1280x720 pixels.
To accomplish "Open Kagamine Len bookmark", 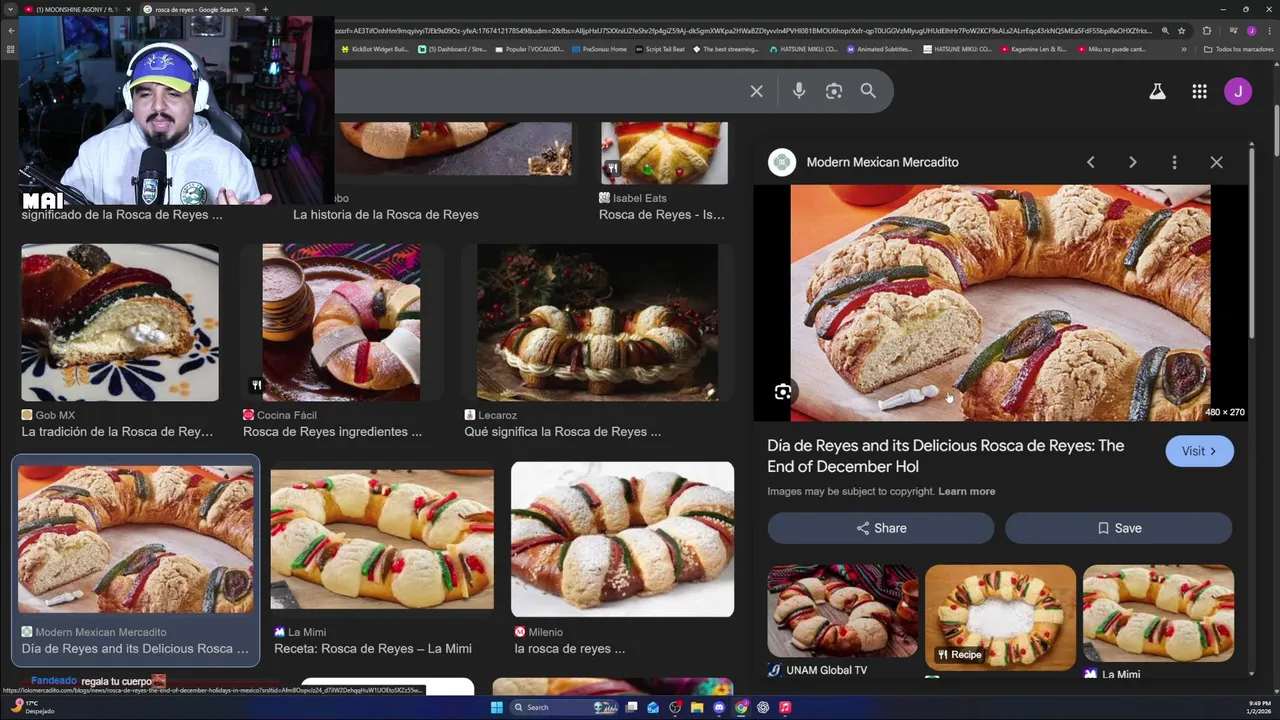I will point(1034,49).
